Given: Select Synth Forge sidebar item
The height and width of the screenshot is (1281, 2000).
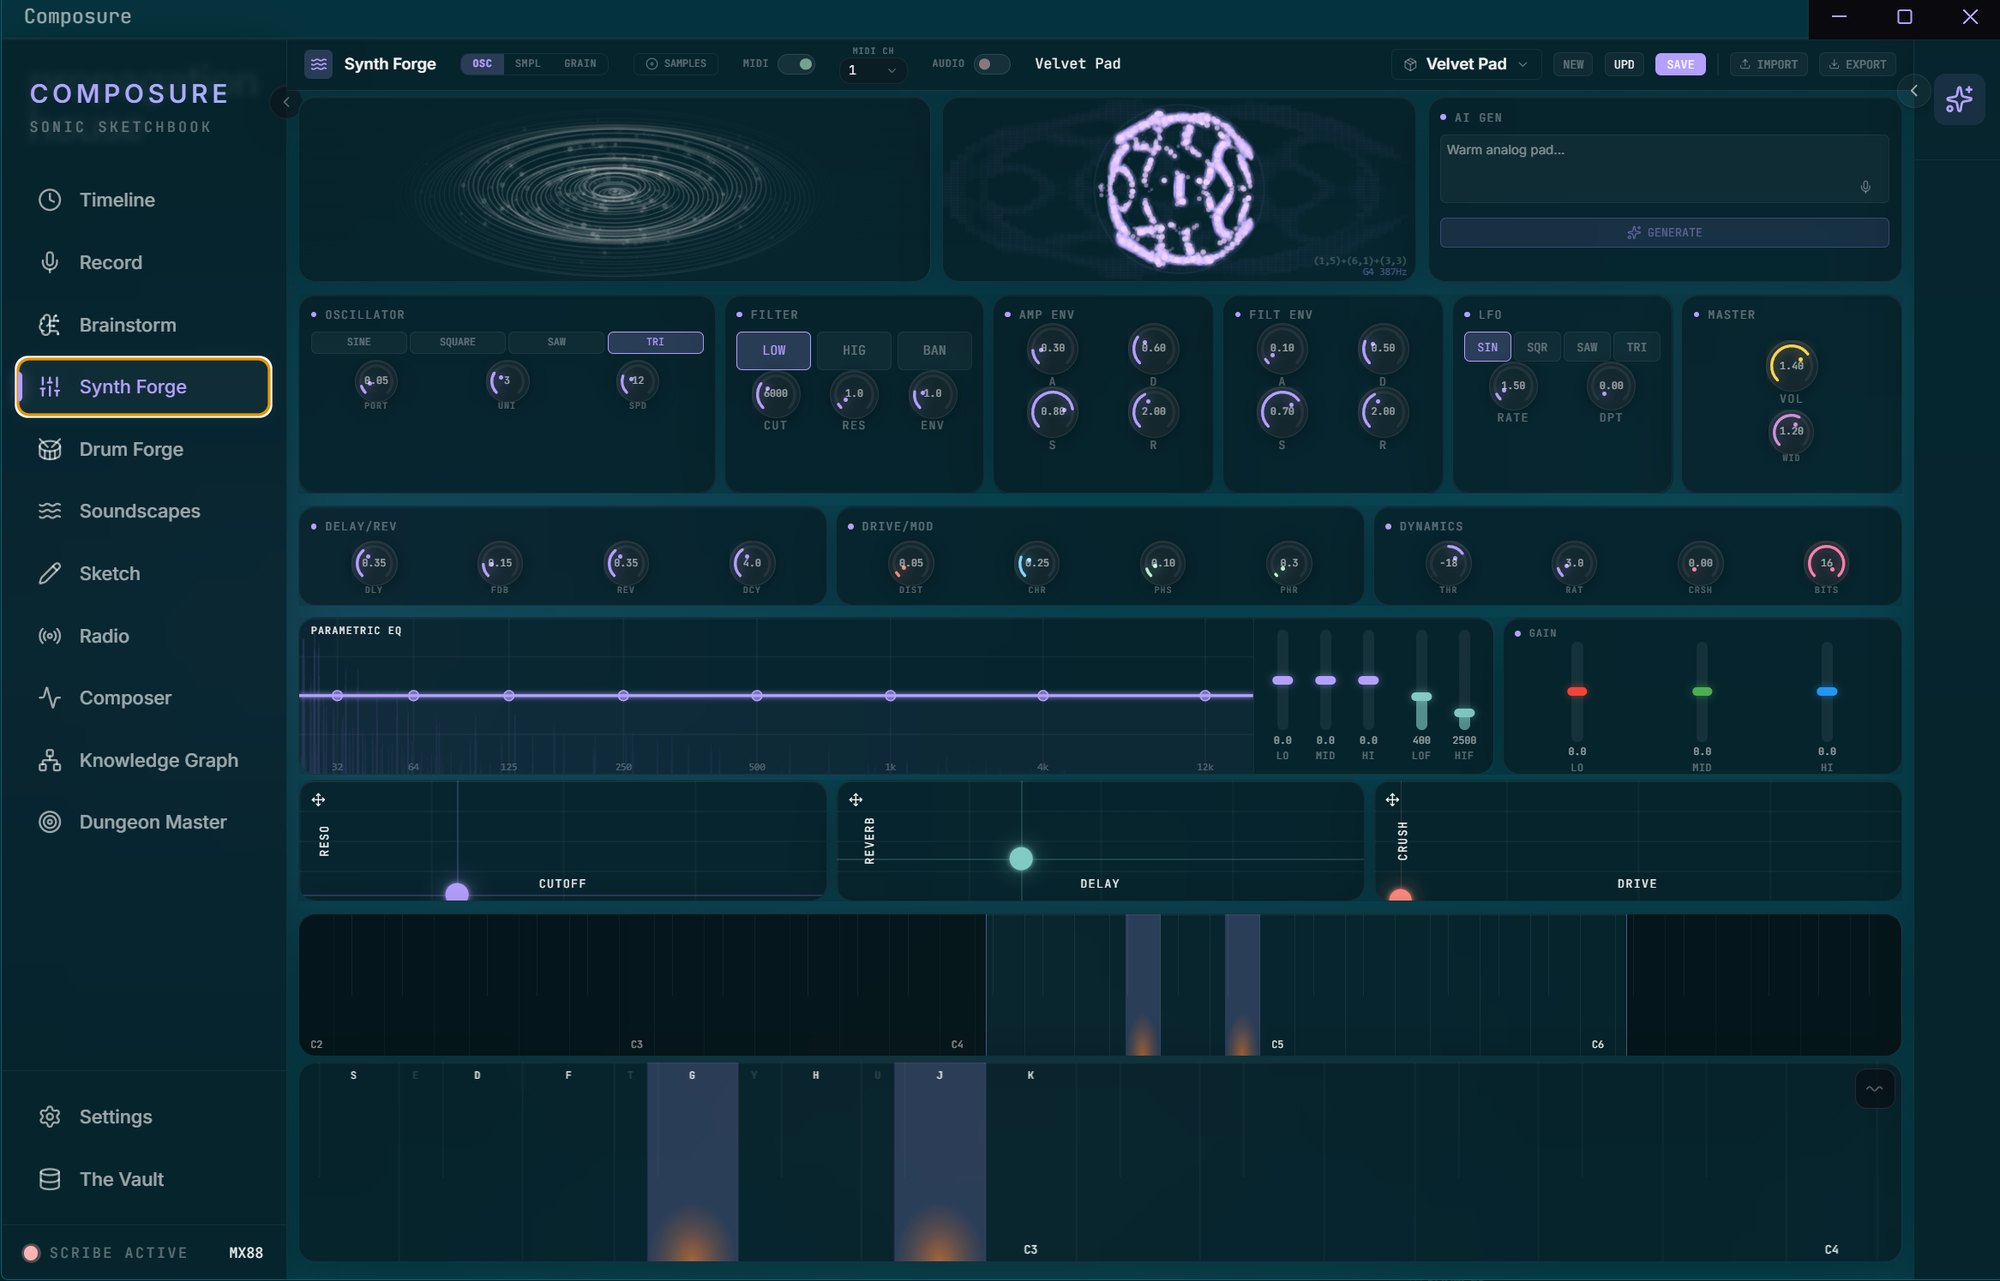Looking at the screenshot, I should pos(143,387).
